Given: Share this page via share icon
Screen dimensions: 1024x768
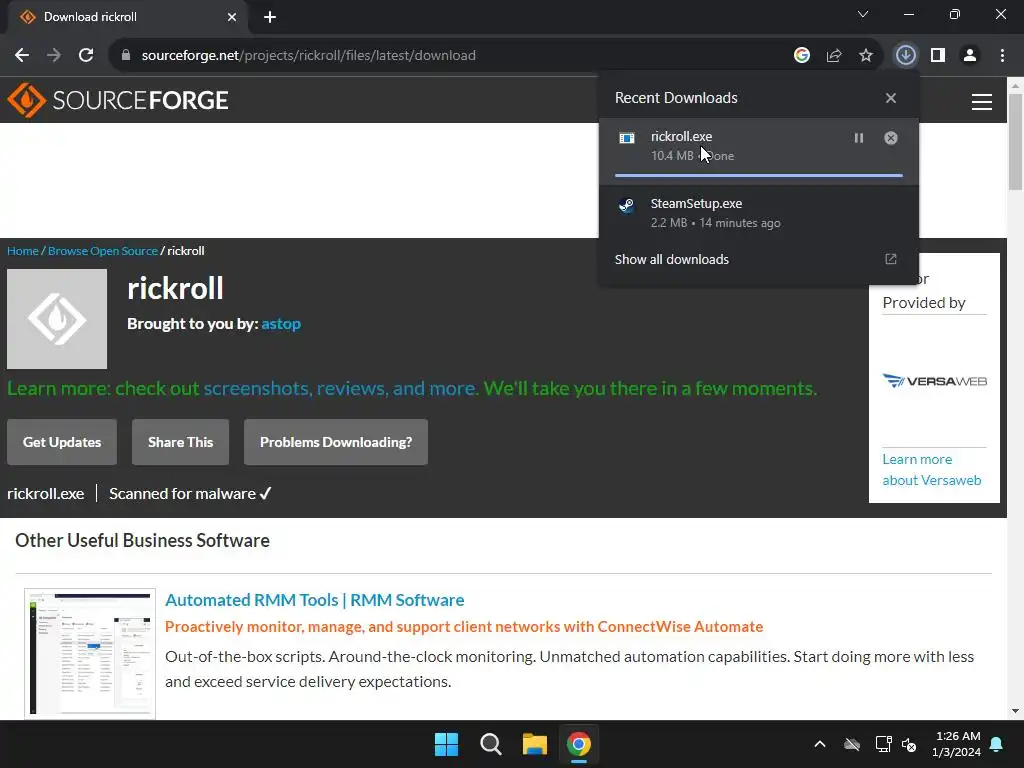Looking at the screenshot, I should point(834,56).
